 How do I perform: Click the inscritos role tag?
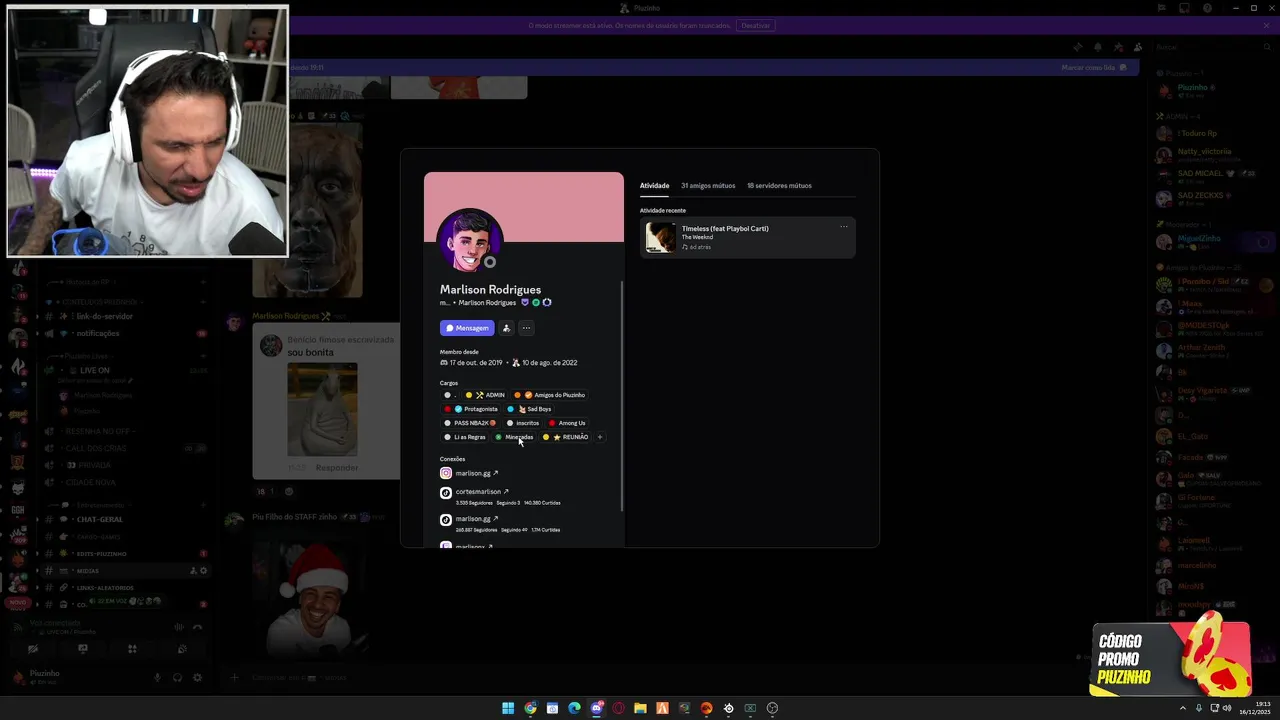(523, 423)
